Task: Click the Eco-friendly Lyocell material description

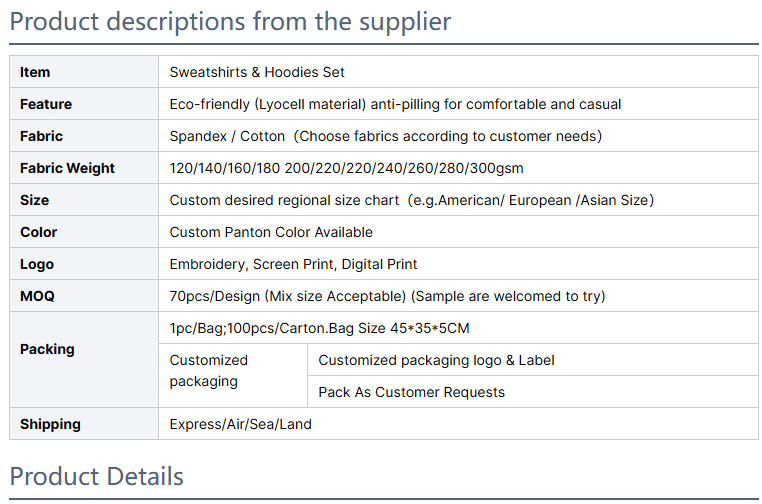Action: point(395,104)
